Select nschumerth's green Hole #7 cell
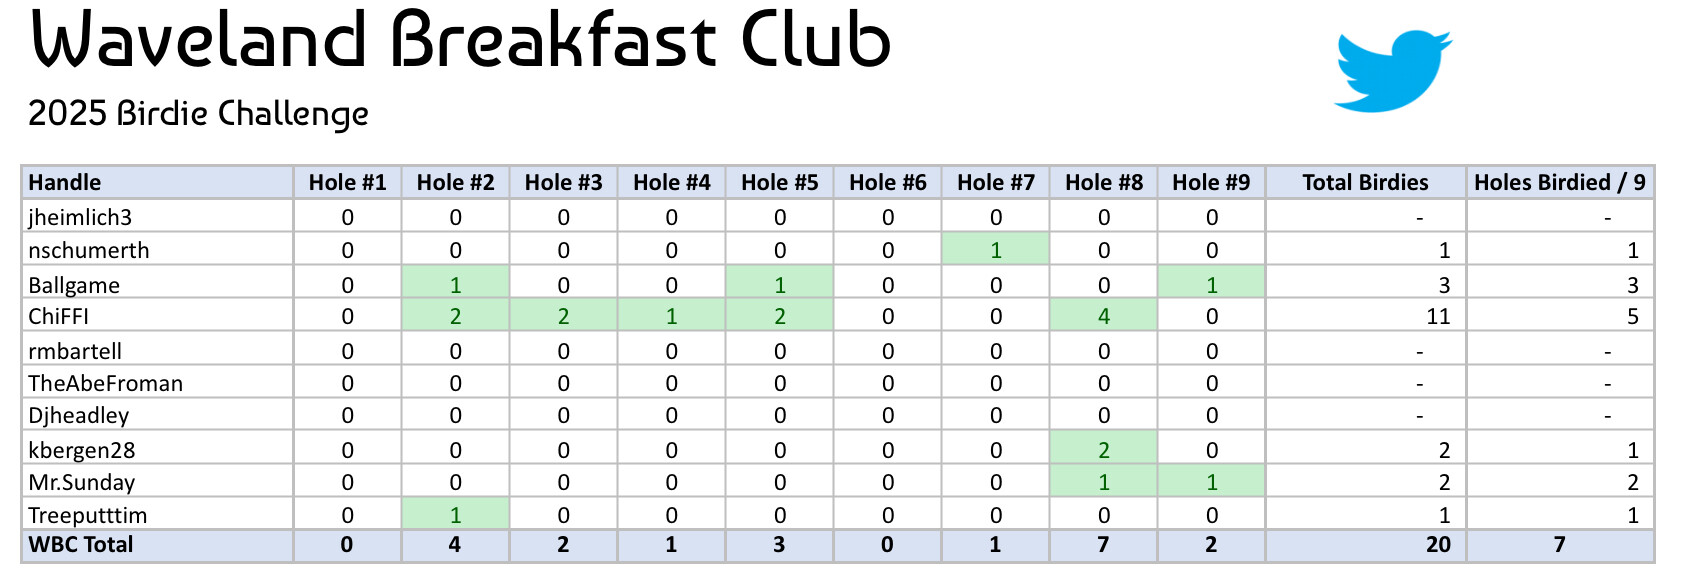The width and height of the screenshot is (1694, 579). (x=995, y=250)
